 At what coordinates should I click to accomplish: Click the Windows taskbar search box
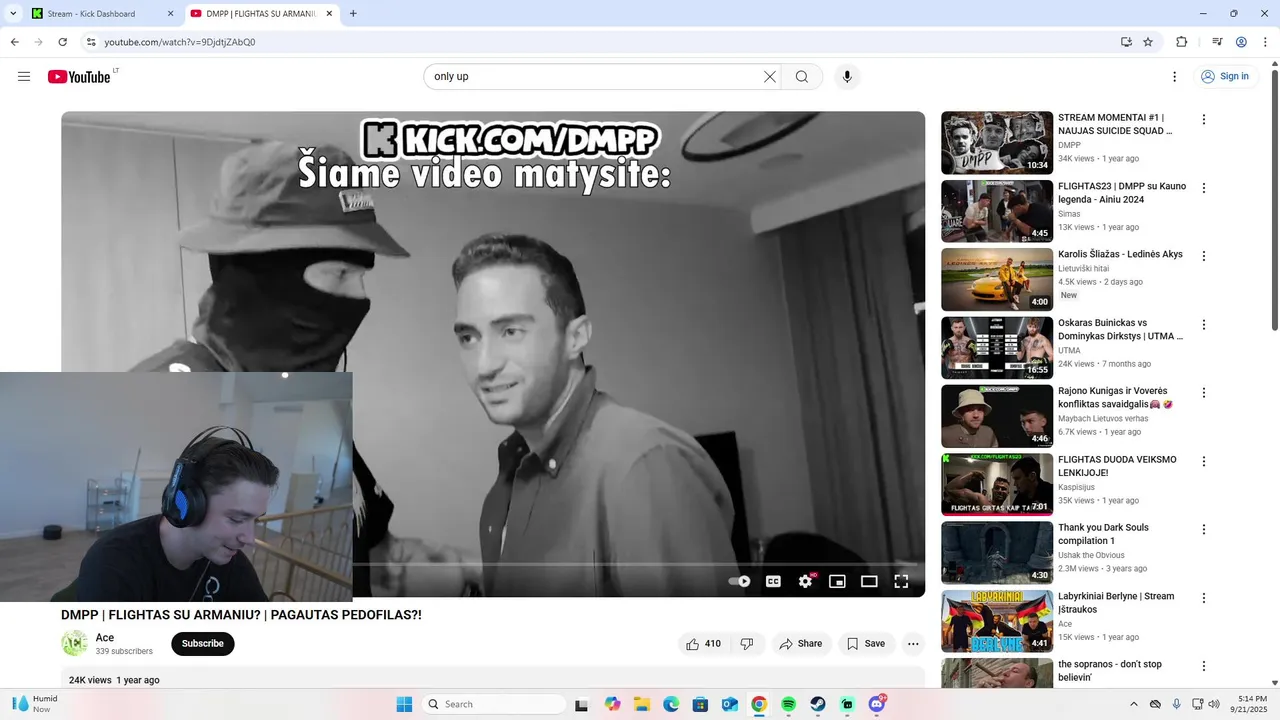pos(494,704)
